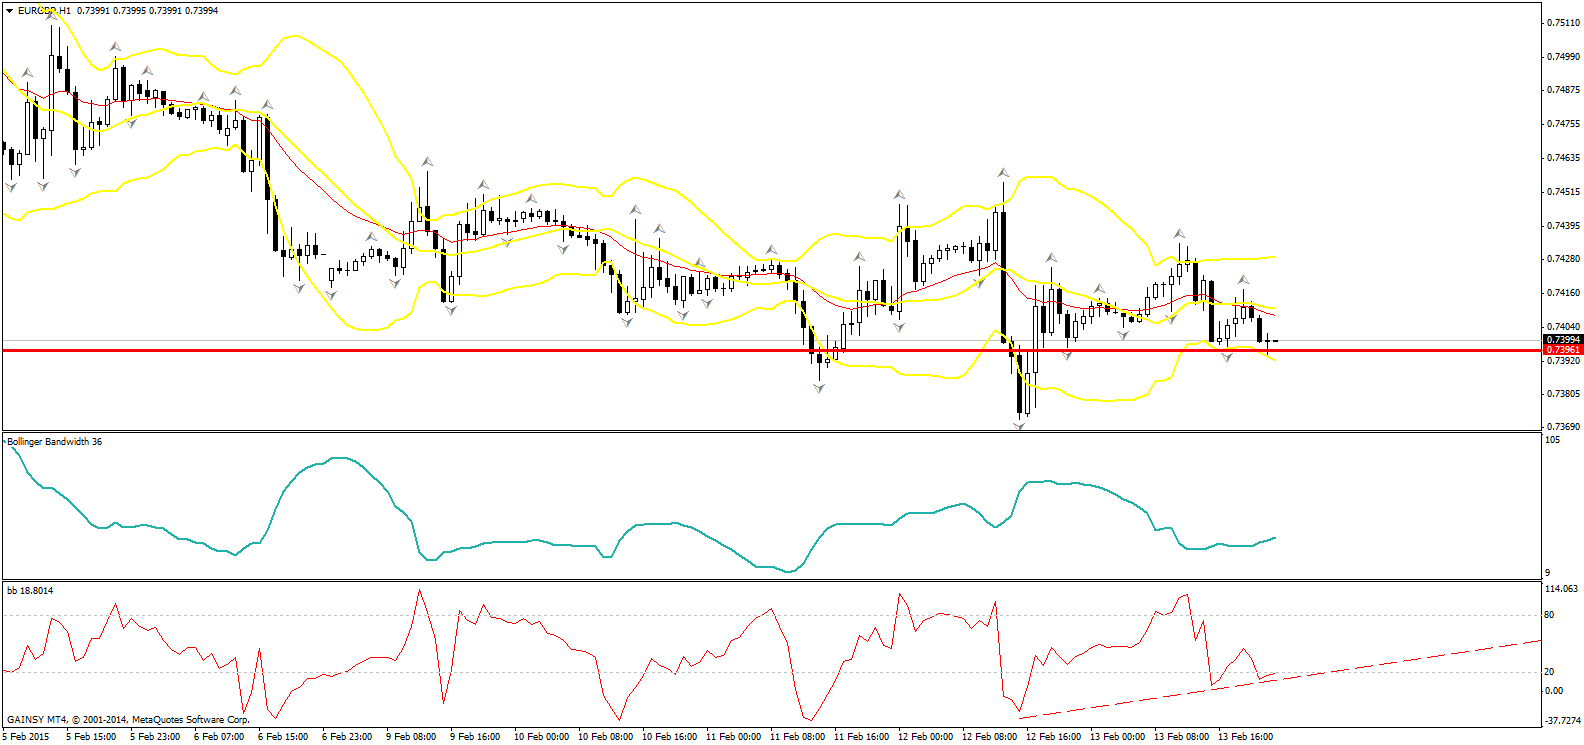Open the EURGBP,H1 chart dropdown arrow
This screenshot has height=745, width=1584.
(9, 11)
